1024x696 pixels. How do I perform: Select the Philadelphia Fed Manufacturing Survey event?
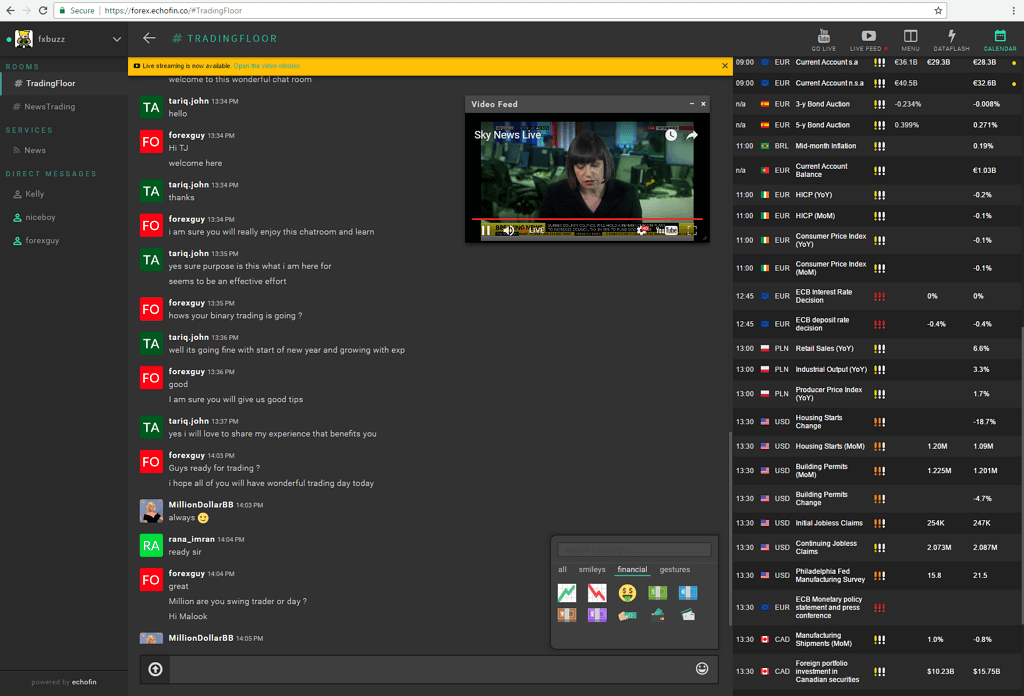tap(875, 575)
